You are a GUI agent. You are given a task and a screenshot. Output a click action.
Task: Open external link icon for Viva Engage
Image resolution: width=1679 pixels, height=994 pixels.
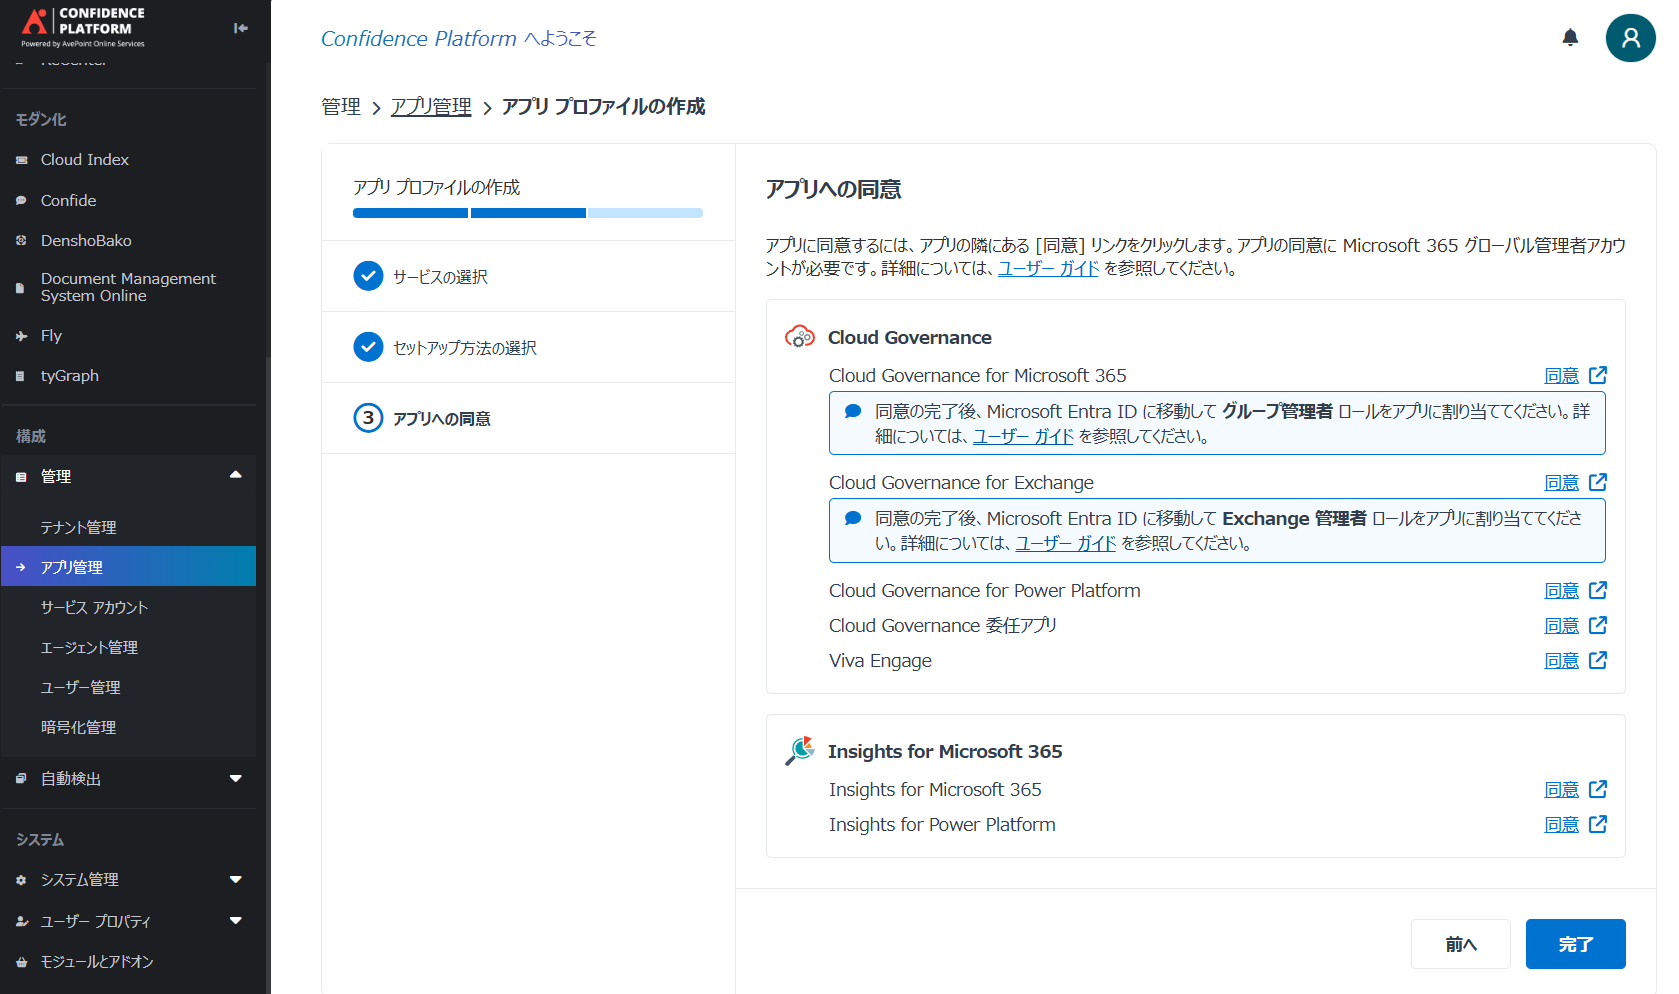coord(1598,660)
